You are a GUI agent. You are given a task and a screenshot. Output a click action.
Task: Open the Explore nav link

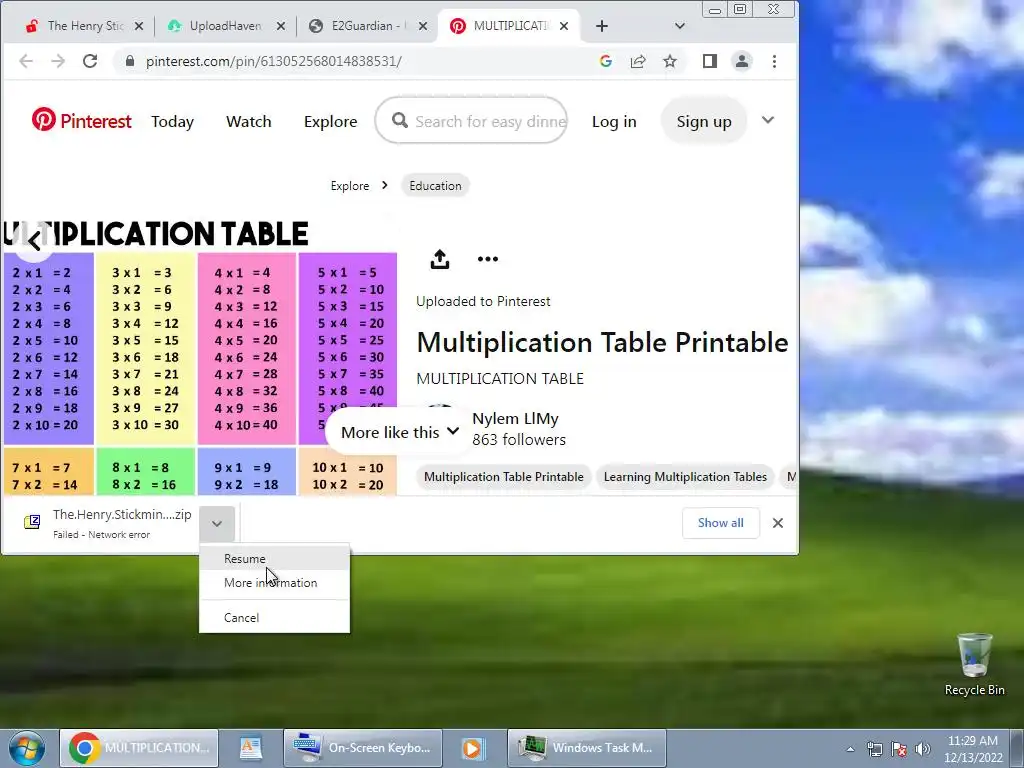[x=330, y=121]
